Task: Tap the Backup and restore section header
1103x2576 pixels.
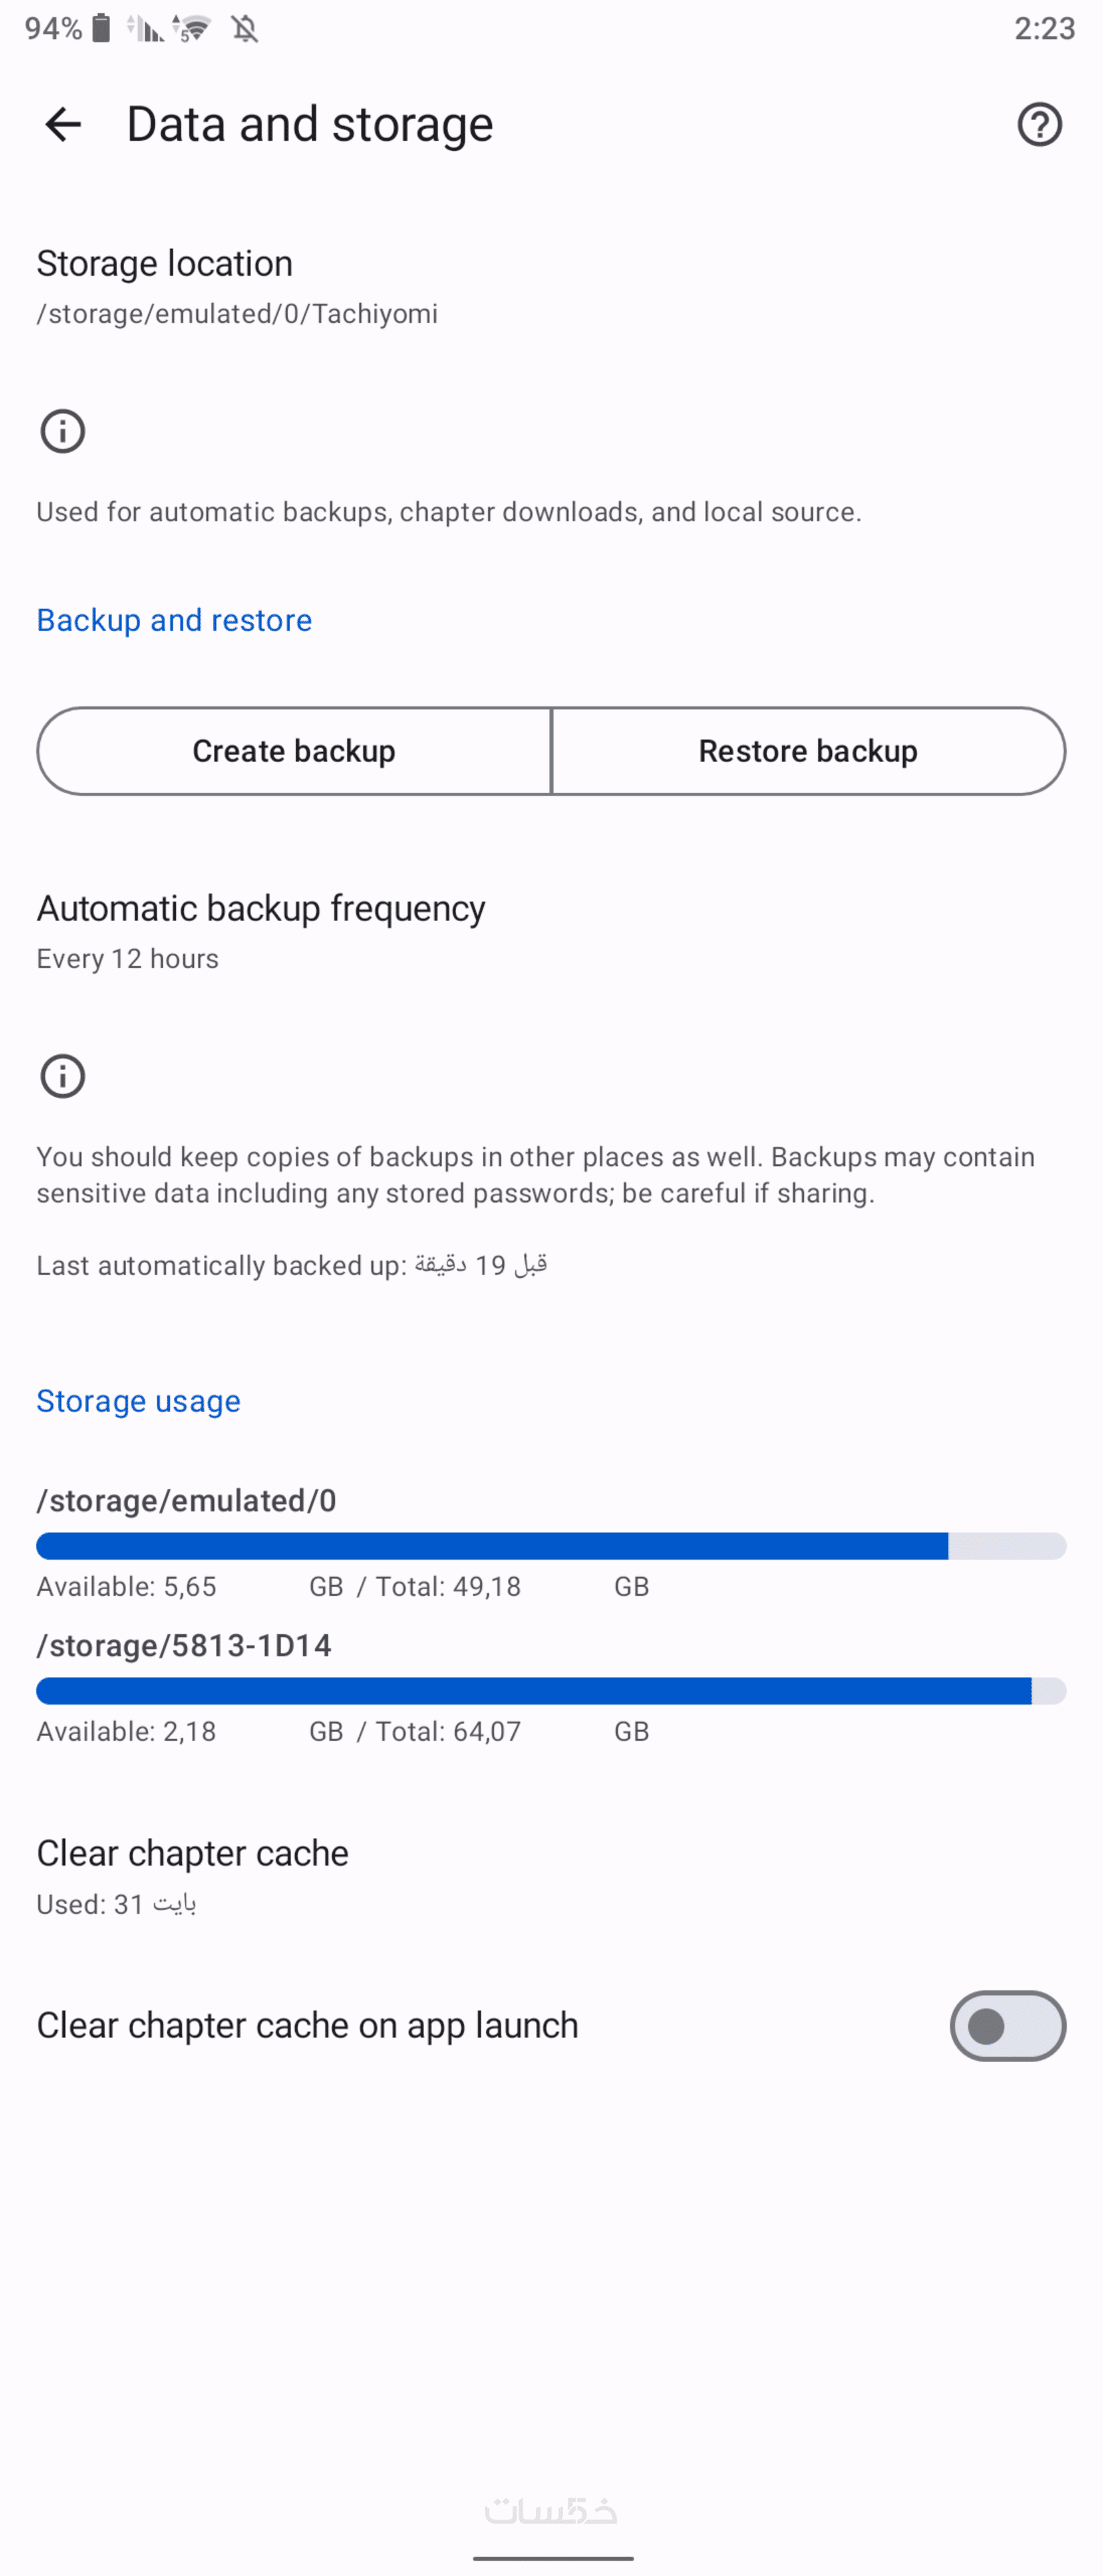Action: [174, 620]
